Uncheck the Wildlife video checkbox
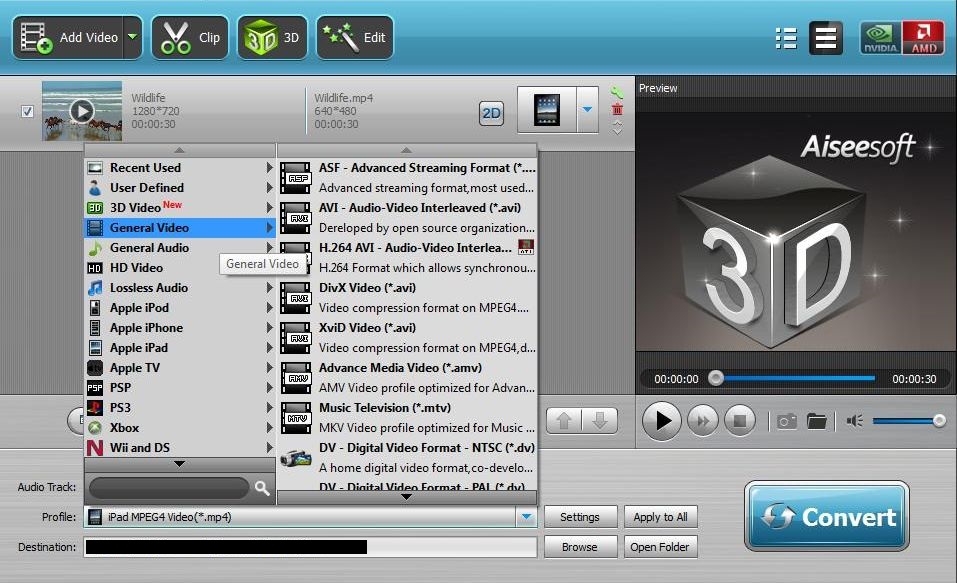 pos(27,111)
